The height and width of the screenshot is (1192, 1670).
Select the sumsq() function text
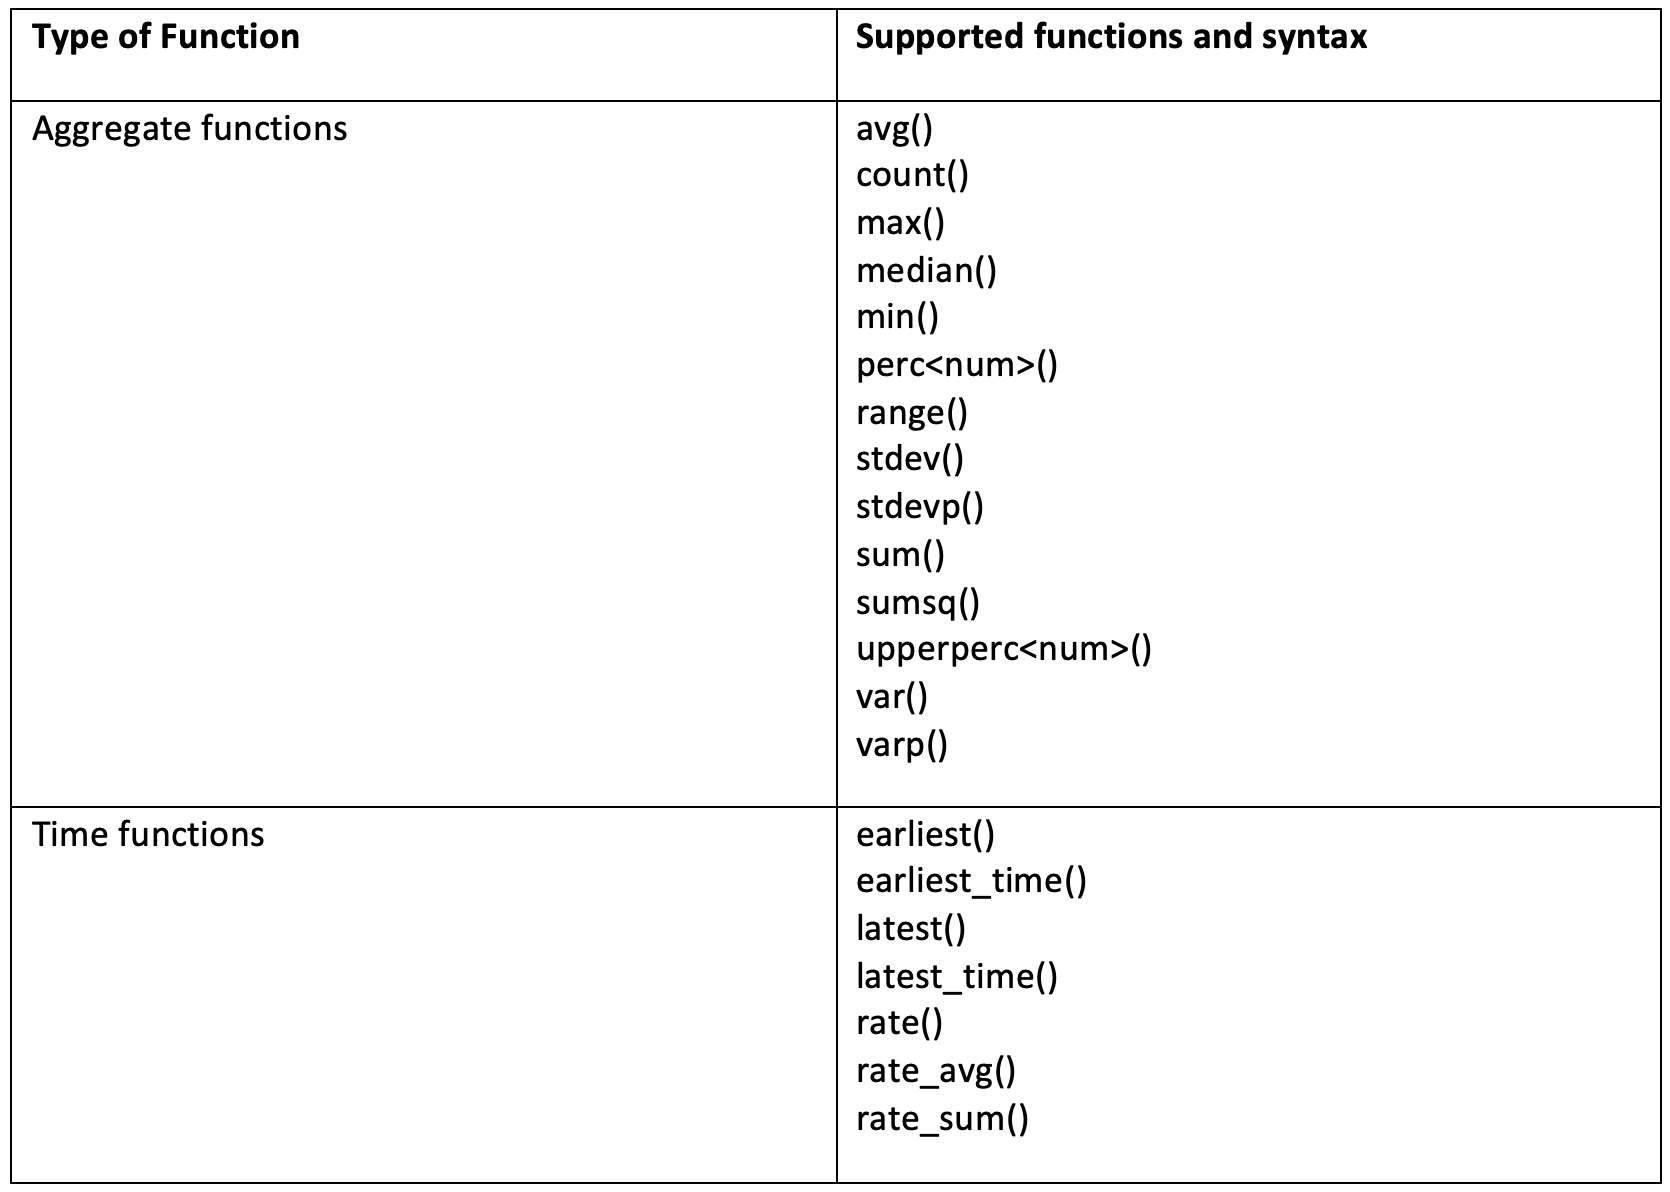click(x=918, y=602)
